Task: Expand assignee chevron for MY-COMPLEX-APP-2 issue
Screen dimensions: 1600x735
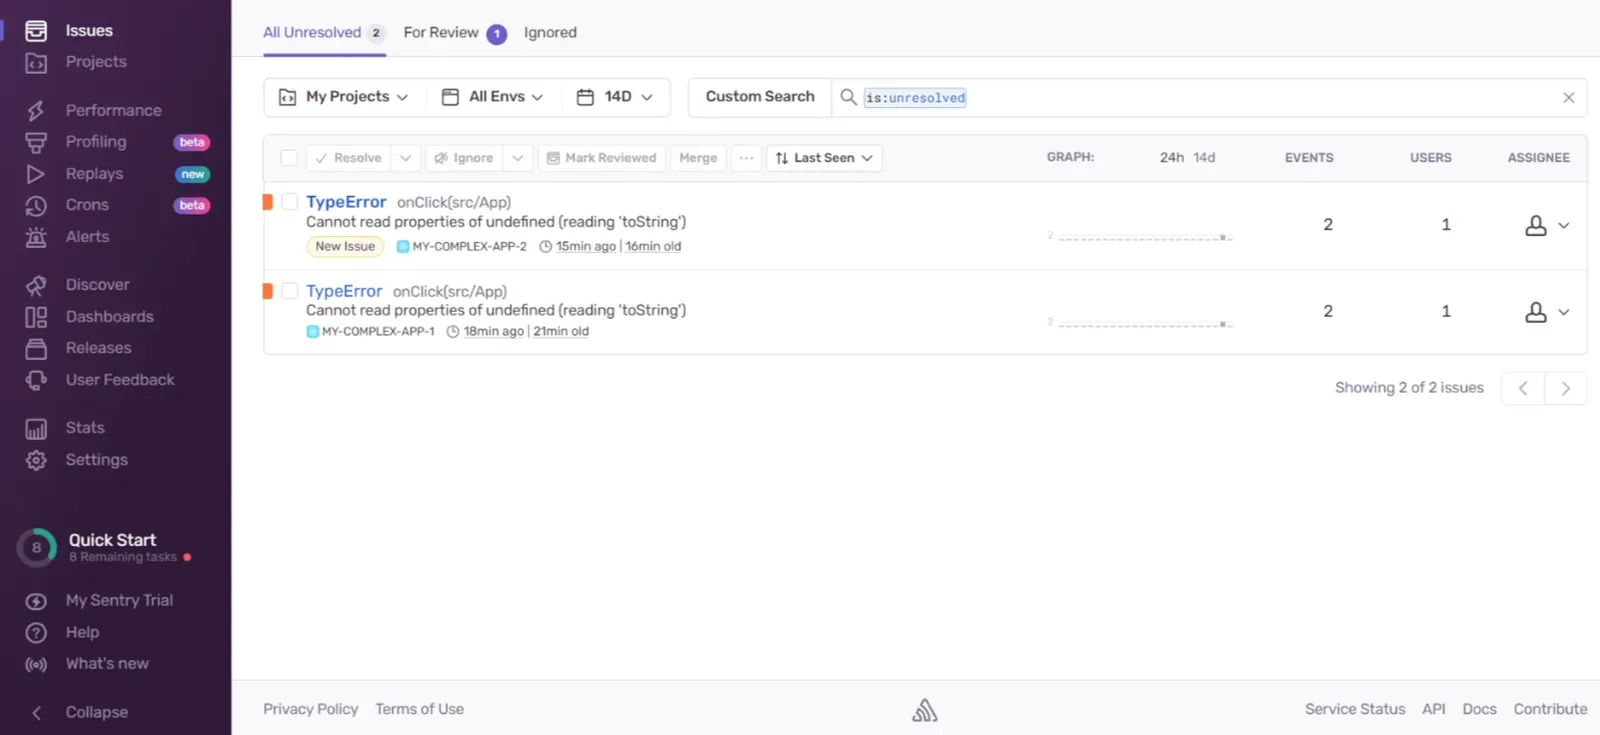Action: point(1564,226)
